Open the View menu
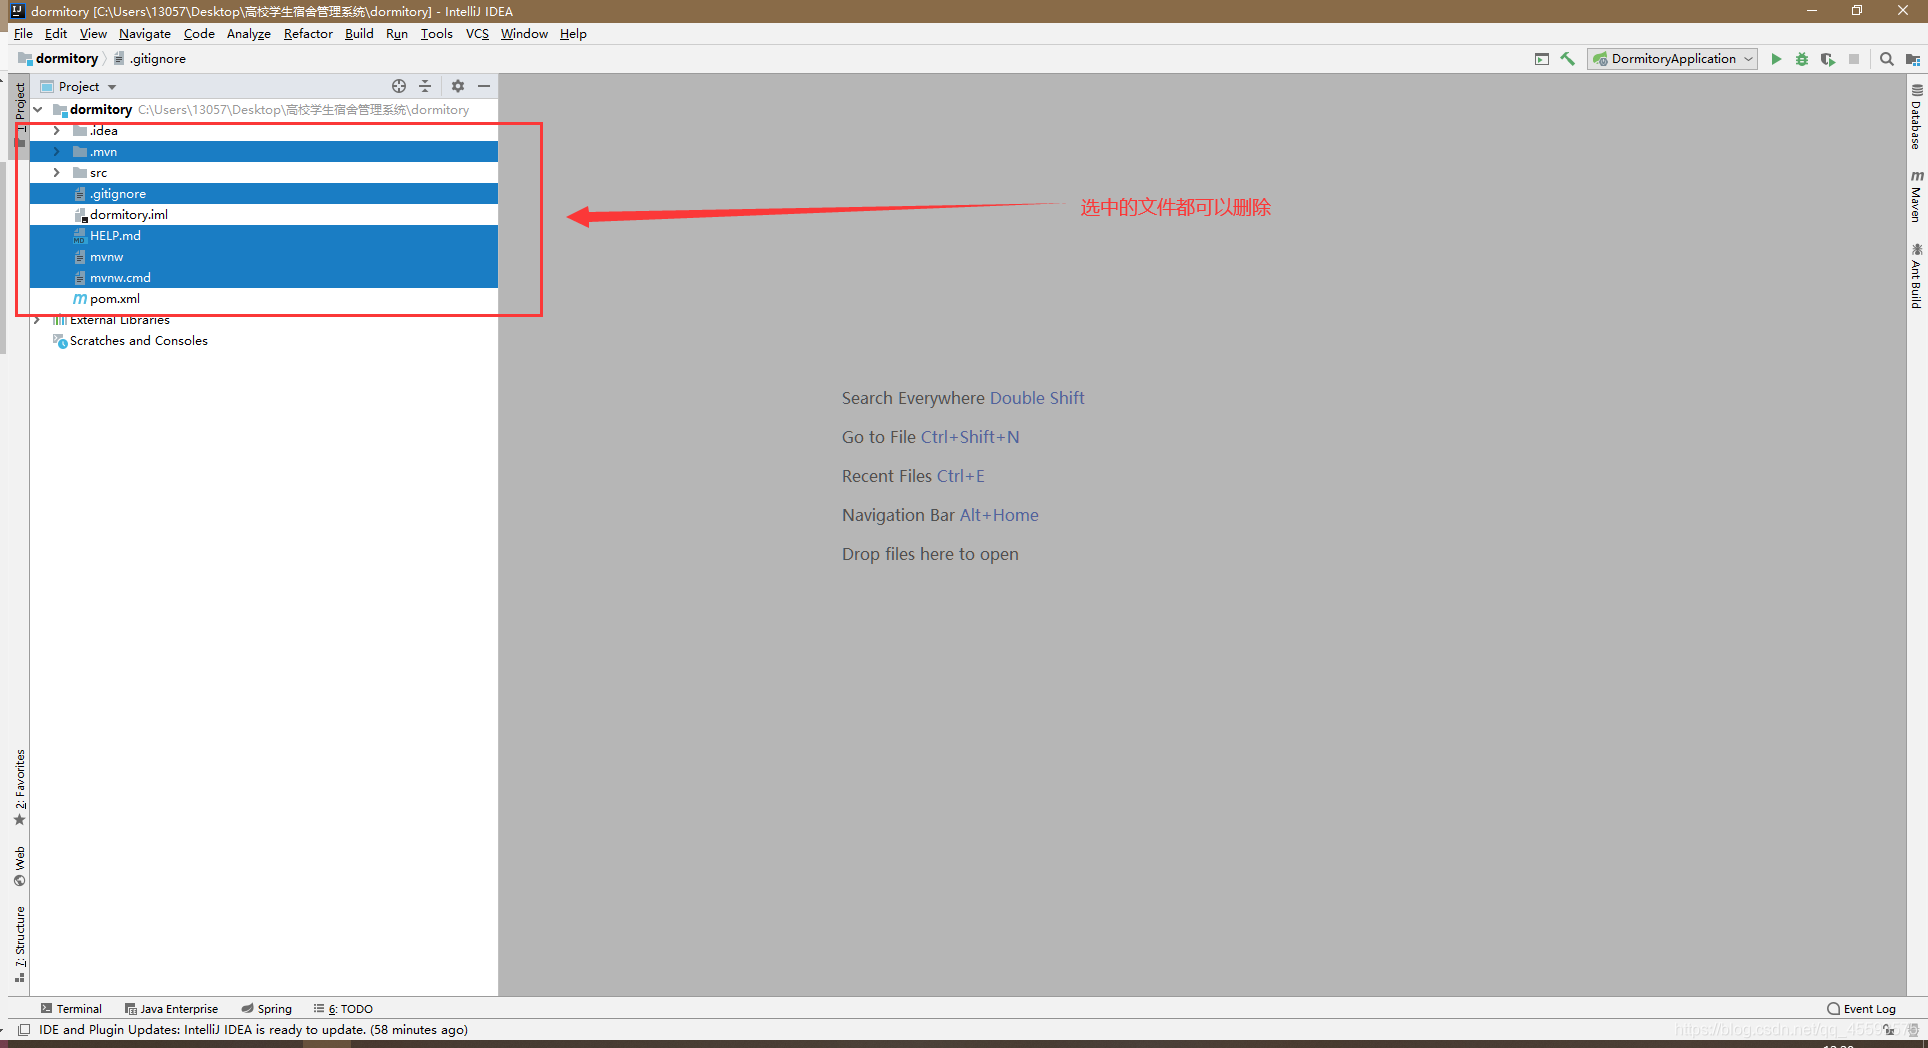1928x1048 pixels. 93,34
